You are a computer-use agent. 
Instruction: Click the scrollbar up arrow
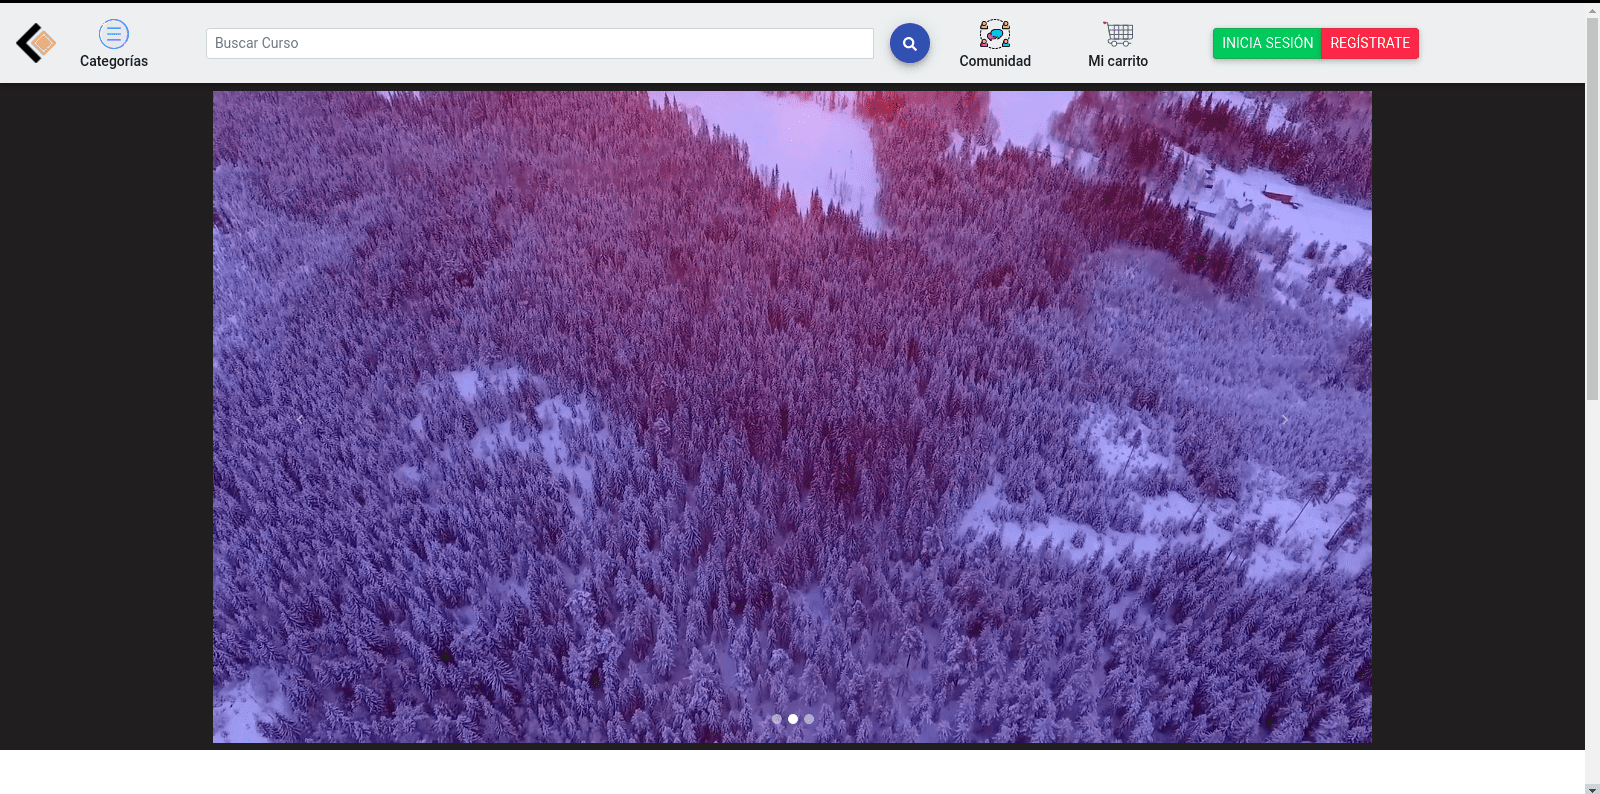point(1592,10)
